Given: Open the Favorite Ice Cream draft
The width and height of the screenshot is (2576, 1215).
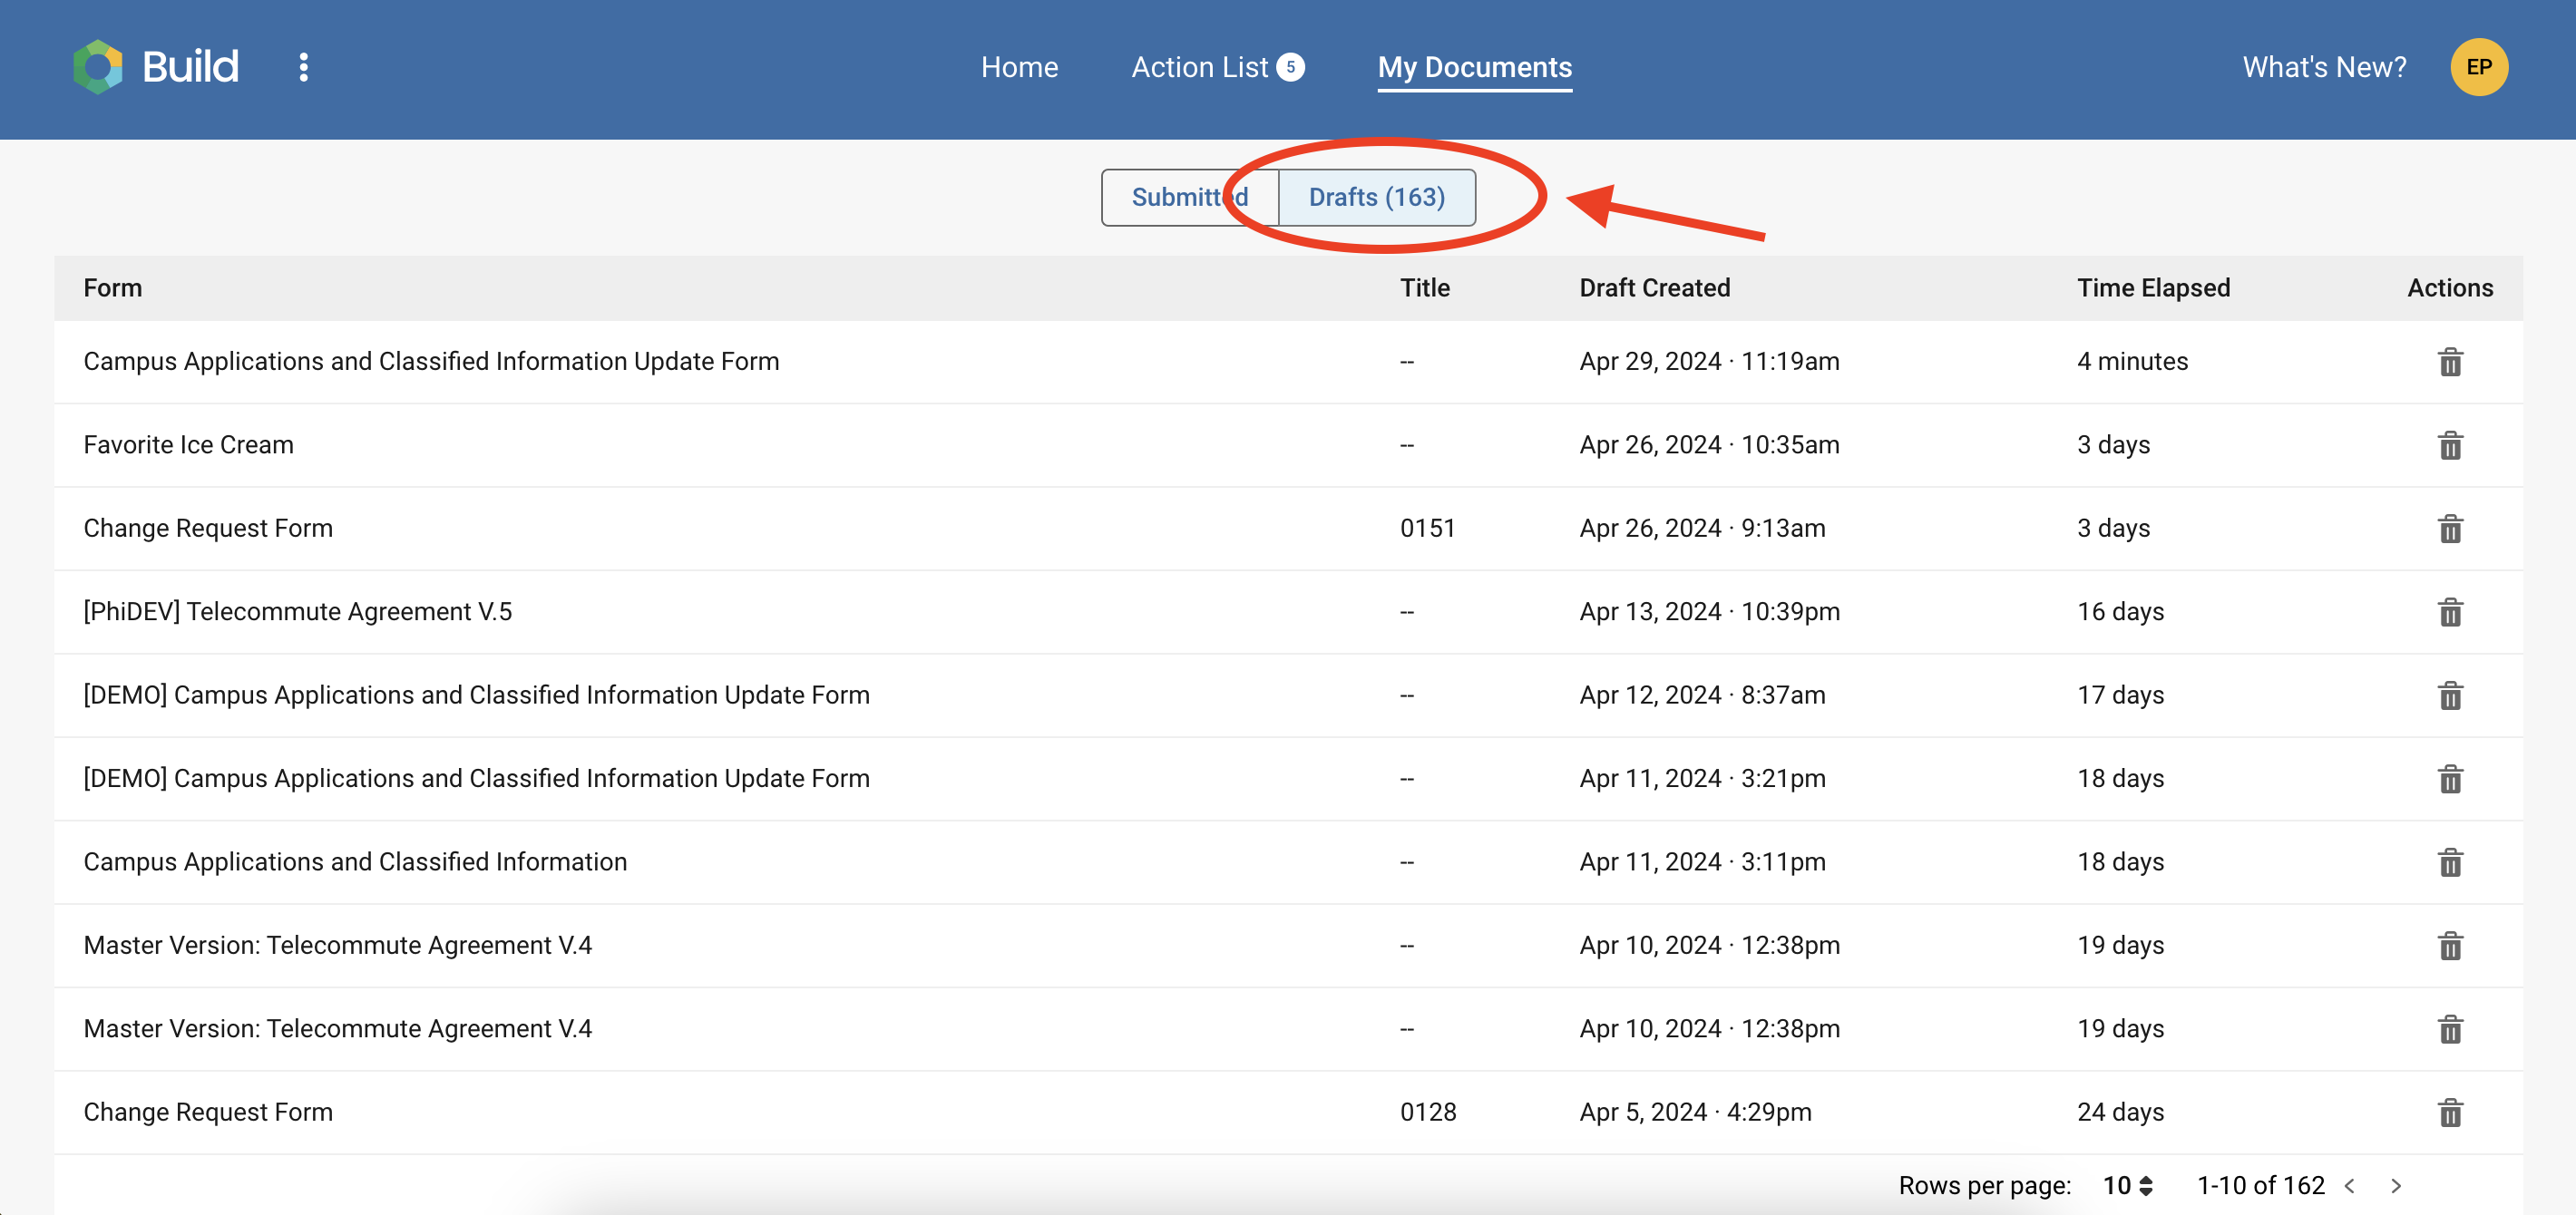Looking at the screenshot, I should [188, 445].
